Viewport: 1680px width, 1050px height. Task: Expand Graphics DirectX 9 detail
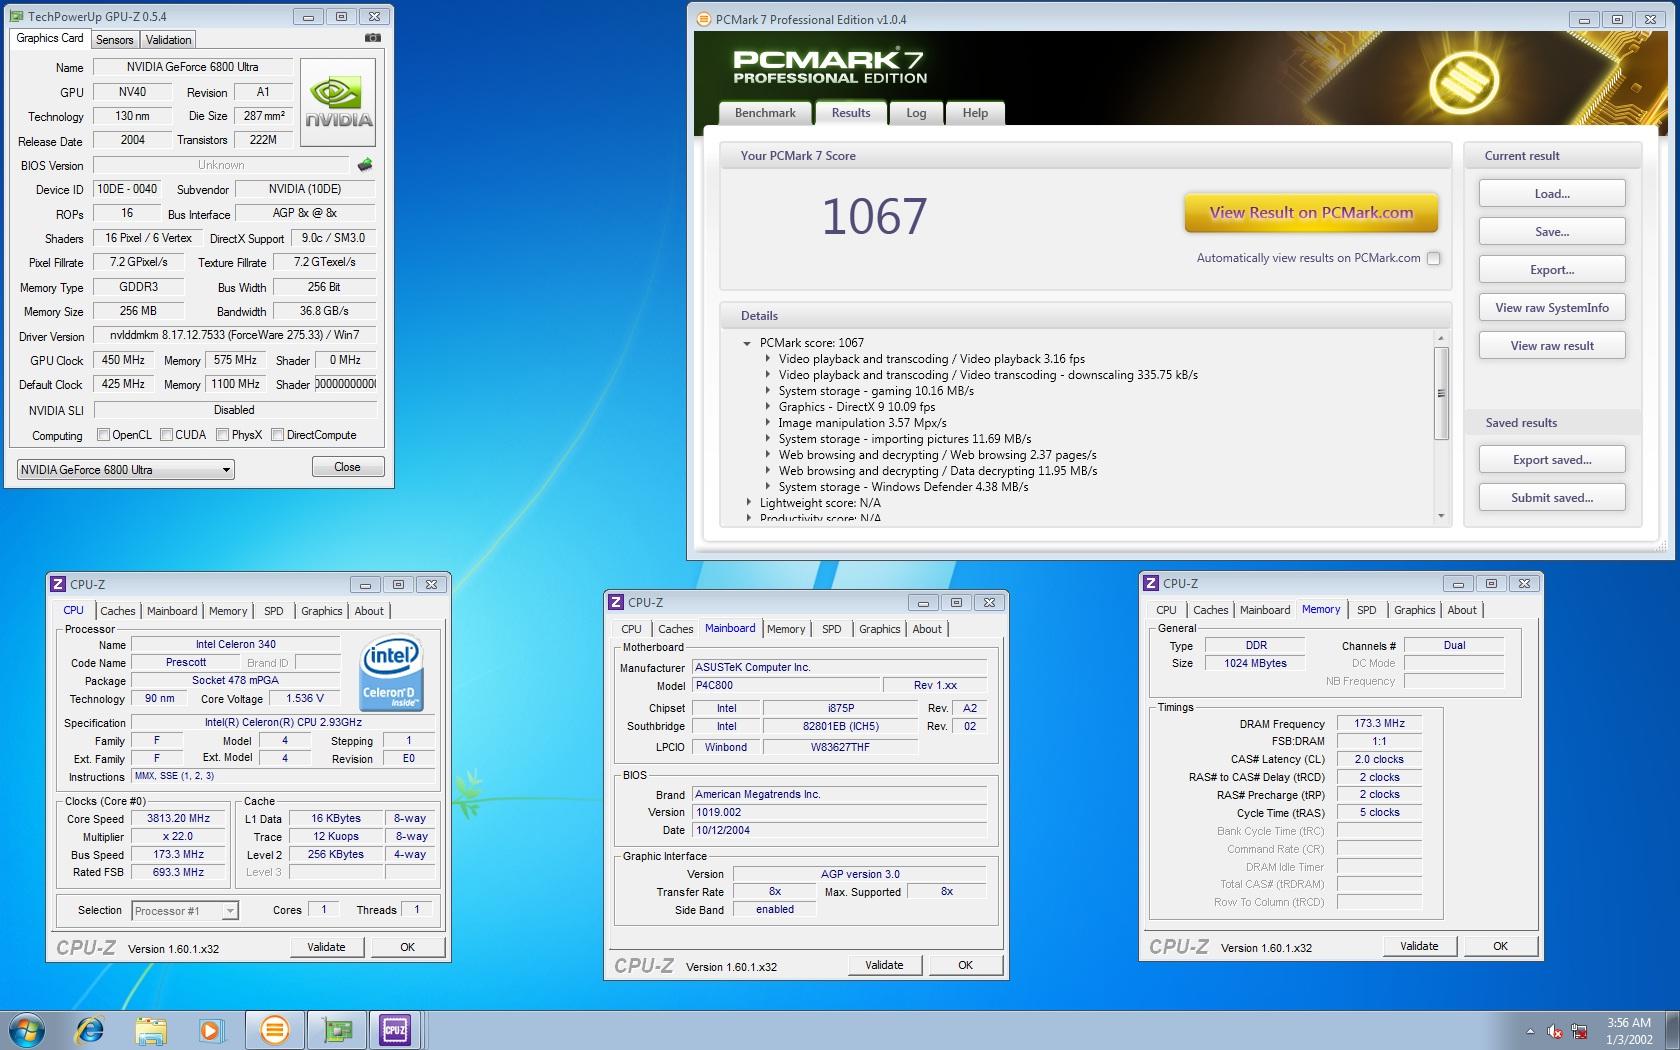click(x=767, y=407)
